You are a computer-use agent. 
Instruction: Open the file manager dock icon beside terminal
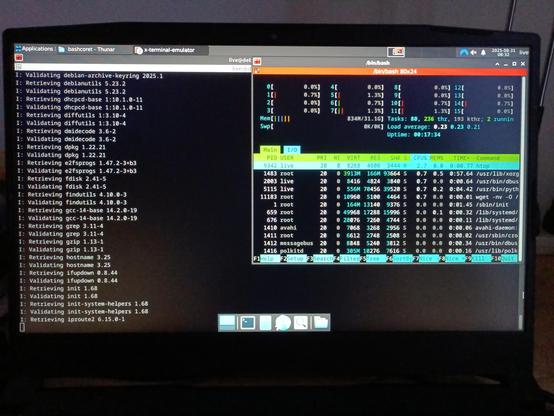tap(265, 323)
